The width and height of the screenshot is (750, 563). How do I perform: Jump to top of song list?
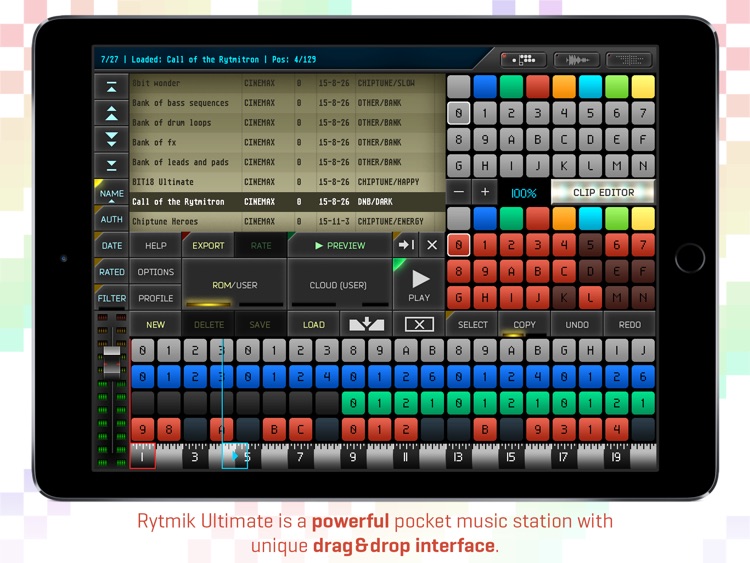pos(111,87)
